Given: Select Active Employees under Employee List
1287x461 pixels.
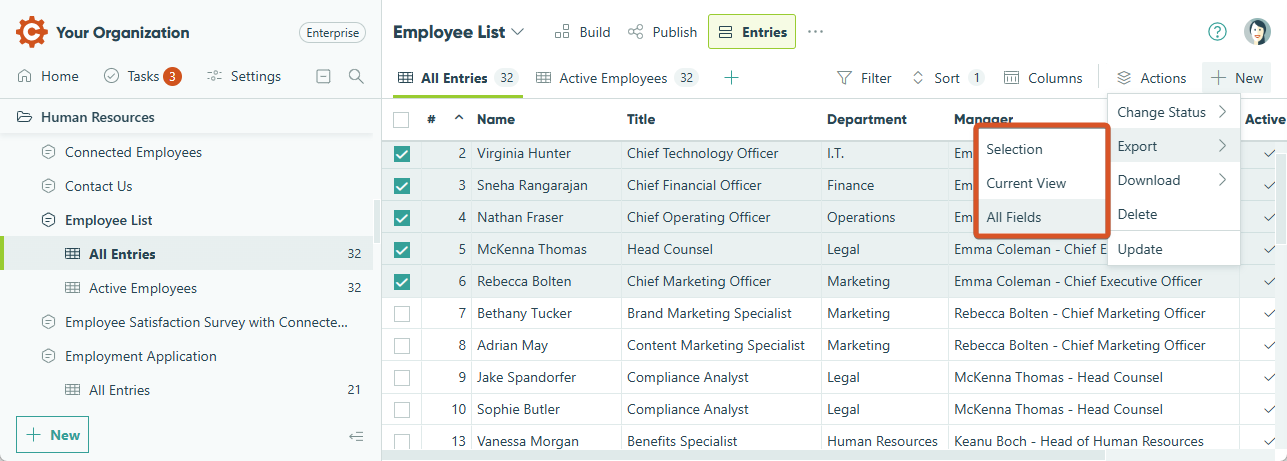Looking at the screenshot, I should pos(143,288).
